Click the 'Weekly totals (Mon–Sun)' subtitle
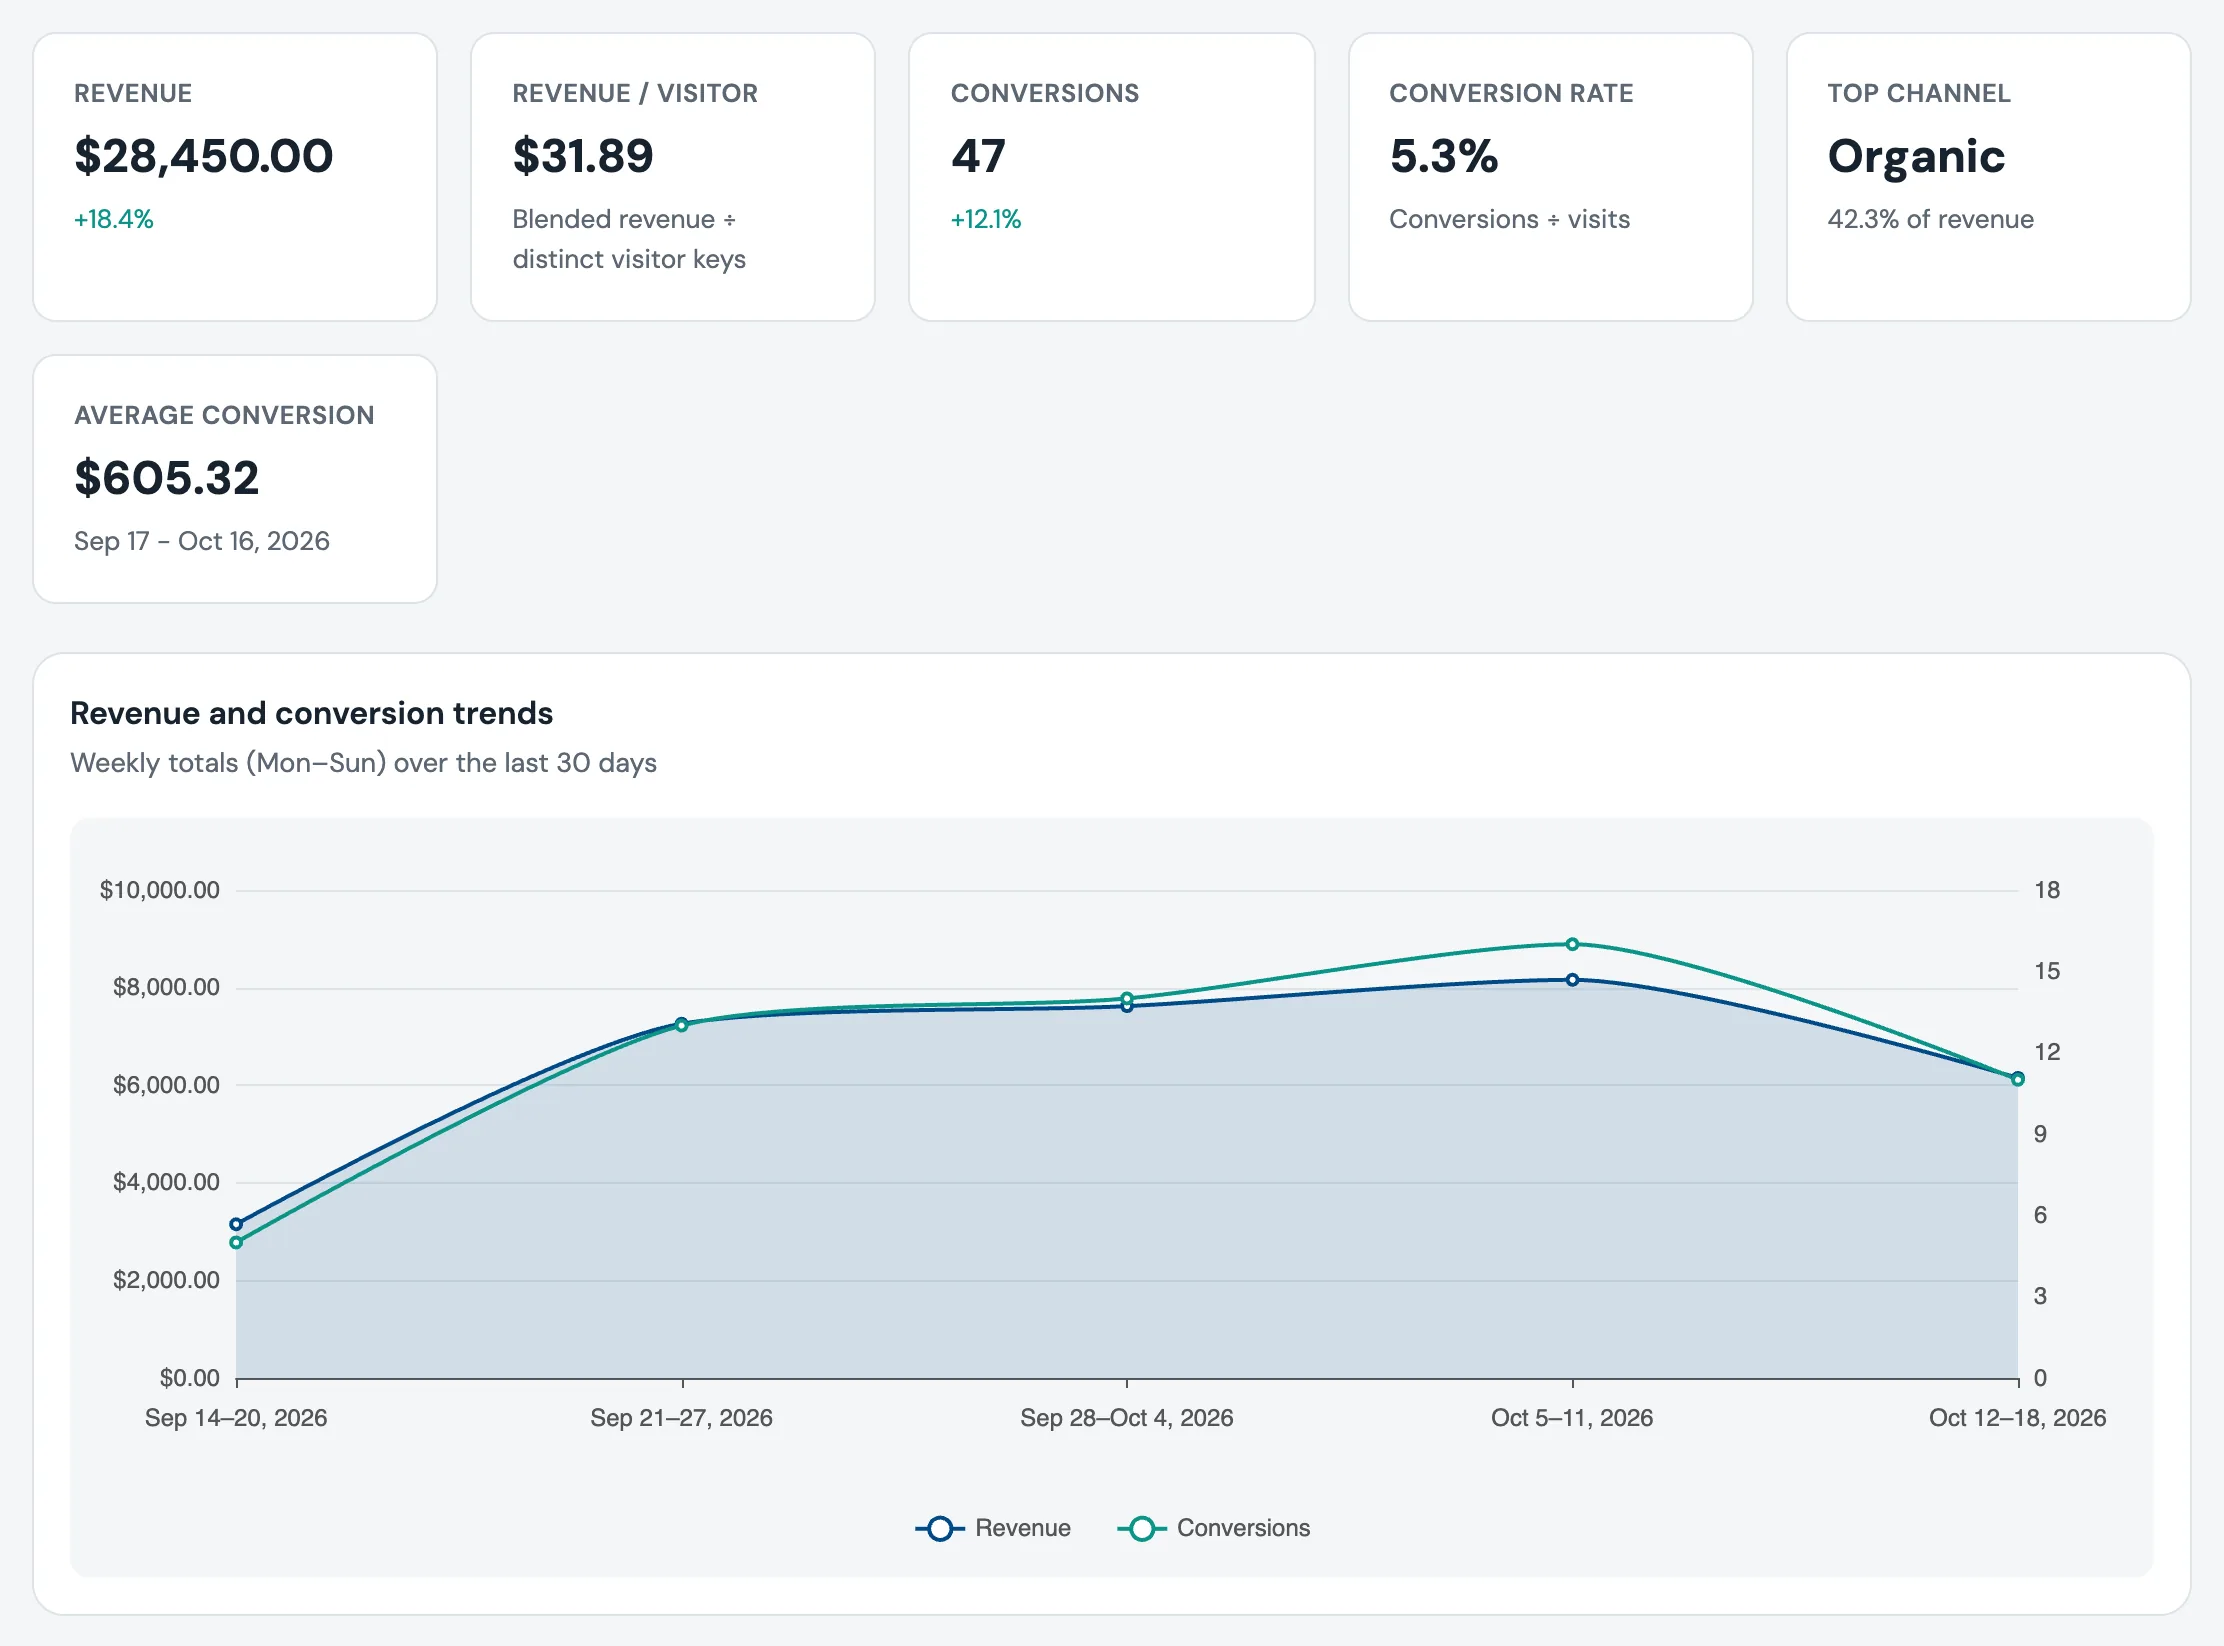The width and height of the screenshot is (2224, 1646). coord(364,763)
